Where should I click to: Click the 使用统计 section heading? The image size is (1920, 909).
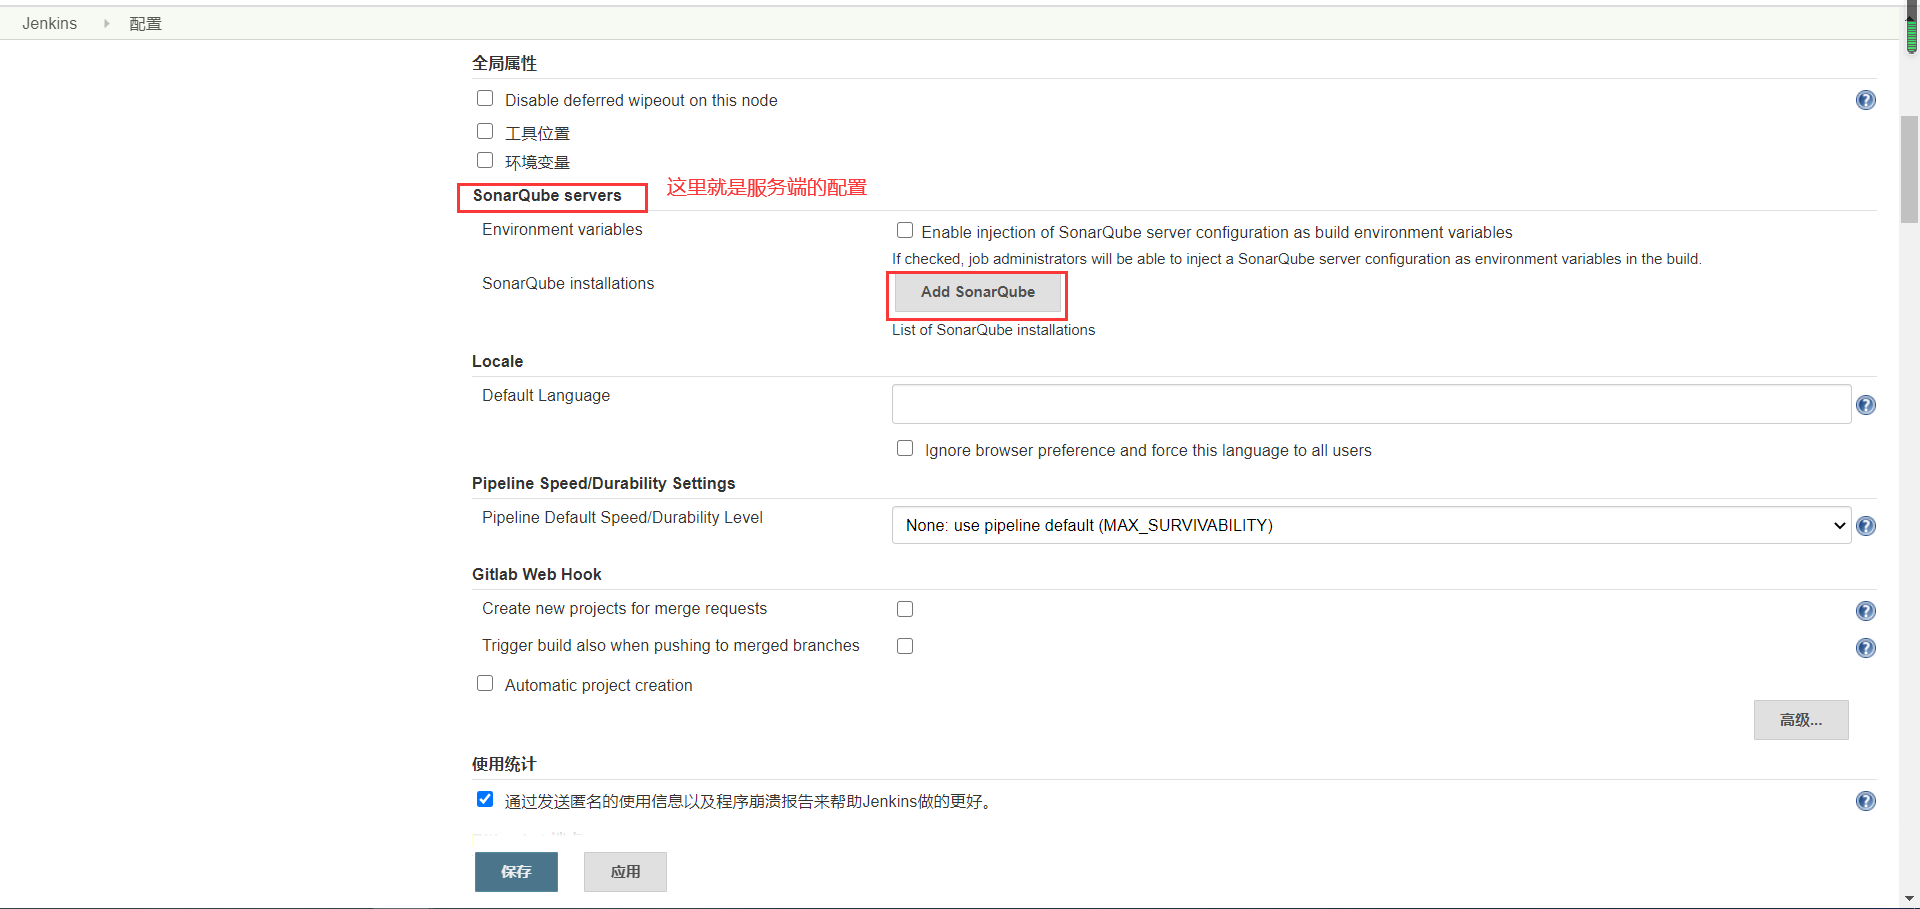point(504,764)
